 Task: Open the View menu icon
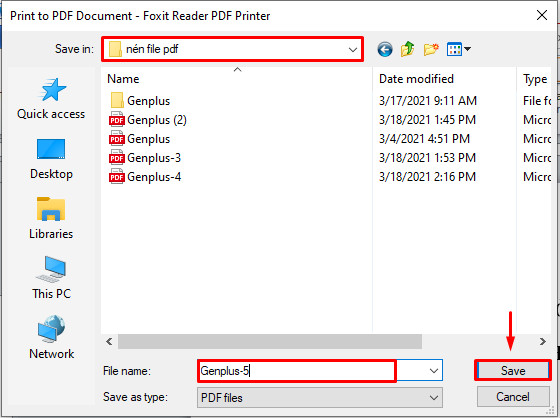point(454,49)
